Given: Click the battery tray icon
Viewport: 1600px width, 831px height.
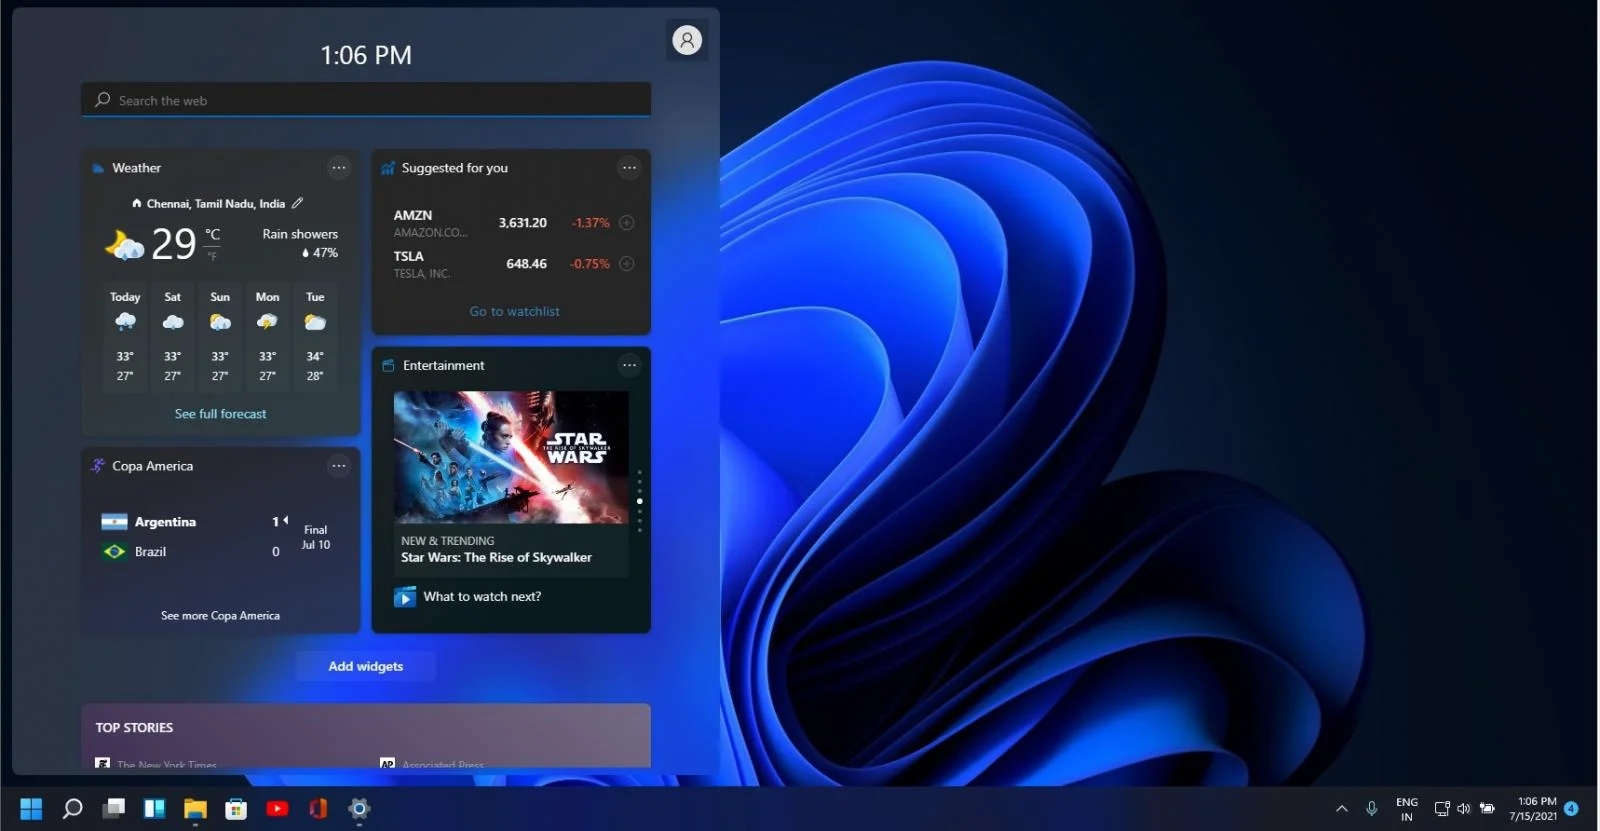Looking at the screenshot, I should tap(1487, 808).
